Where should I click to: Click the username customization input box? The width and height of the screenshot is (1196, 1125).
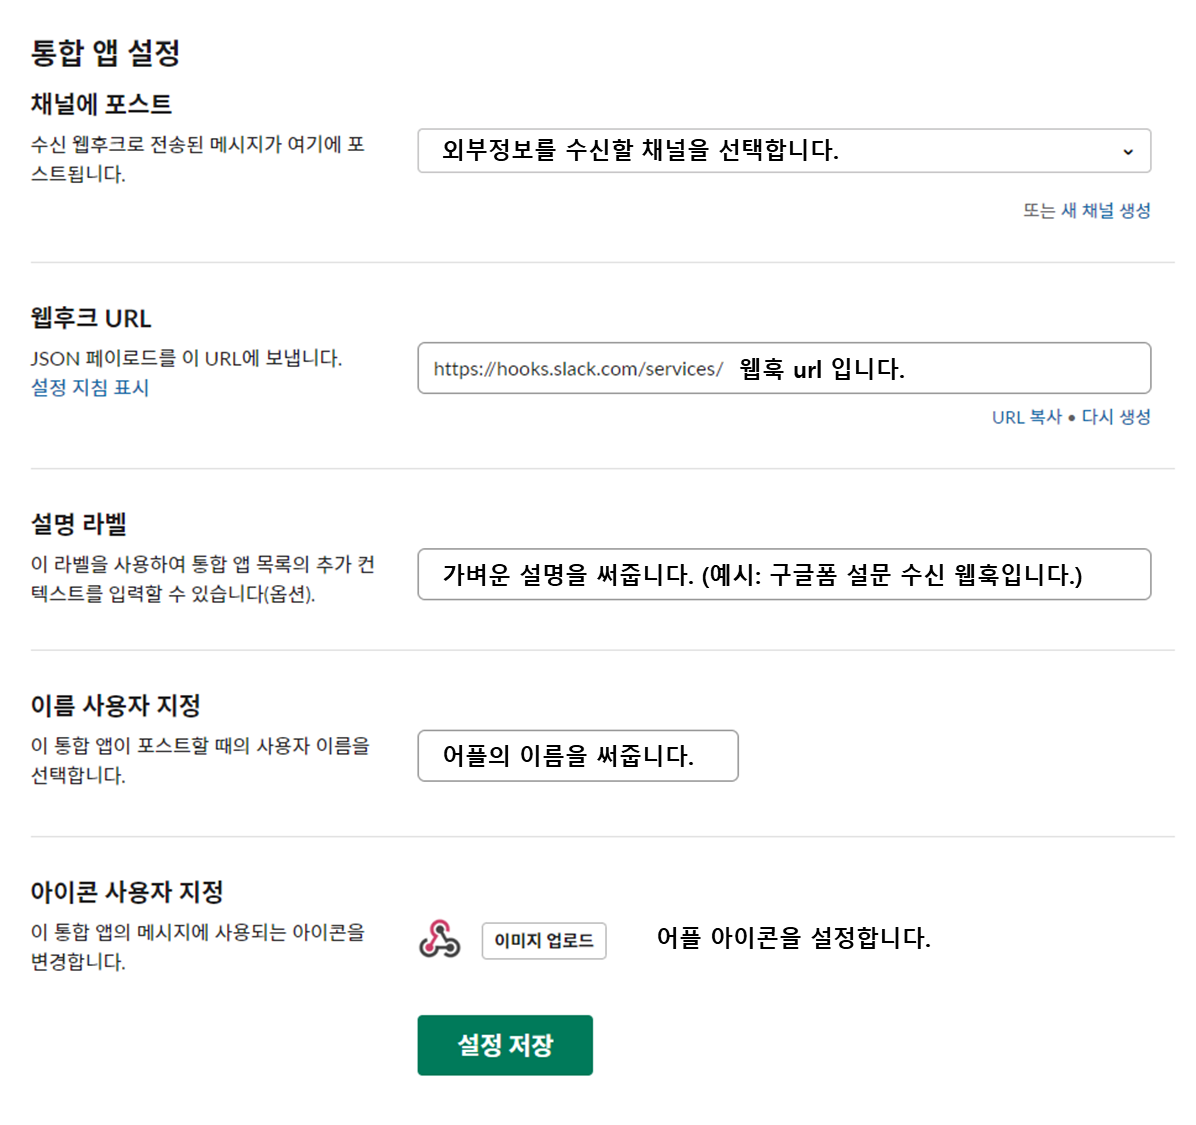pos(578,756)
